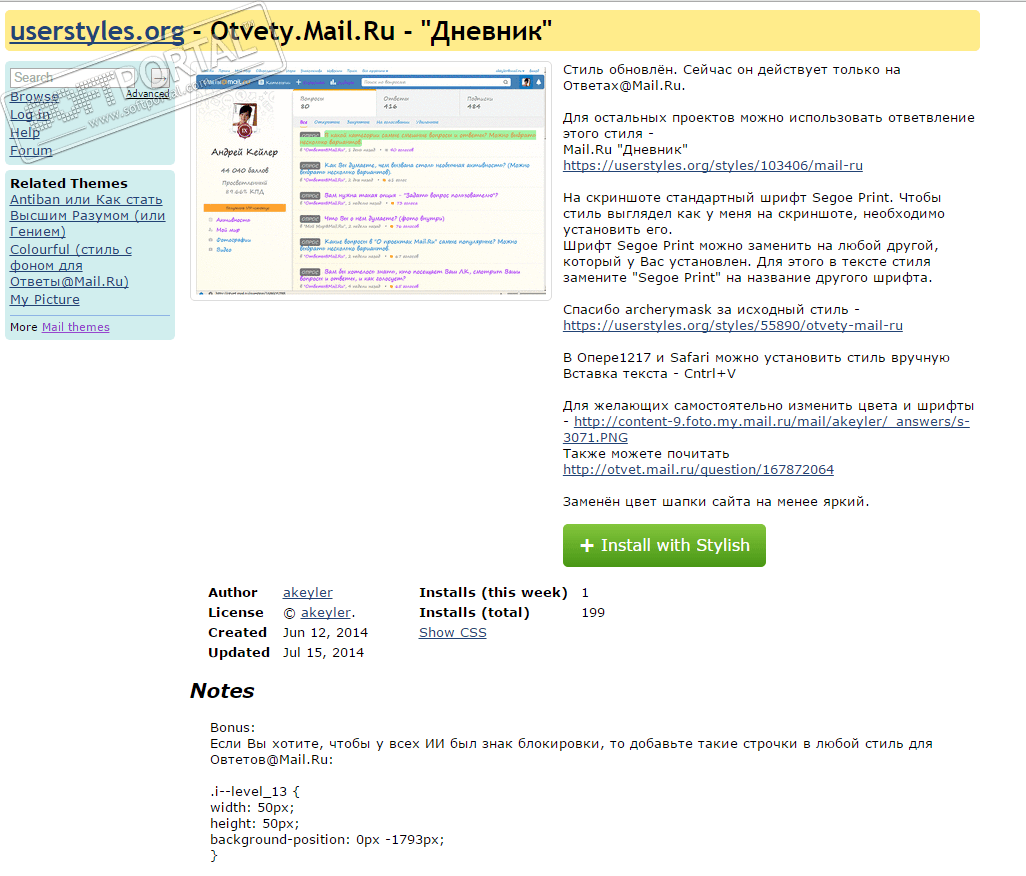Open the userstyles.org home link

pos(97,31)
